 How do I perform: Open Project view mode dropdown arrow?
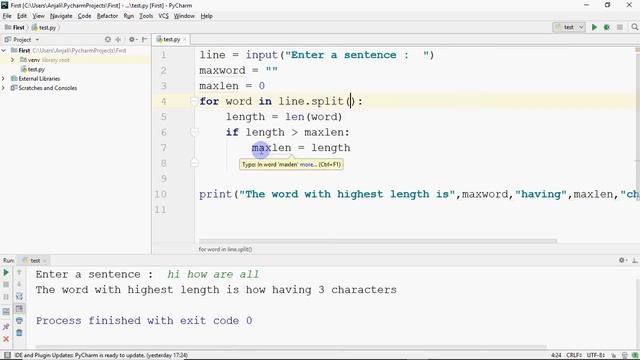37,40
